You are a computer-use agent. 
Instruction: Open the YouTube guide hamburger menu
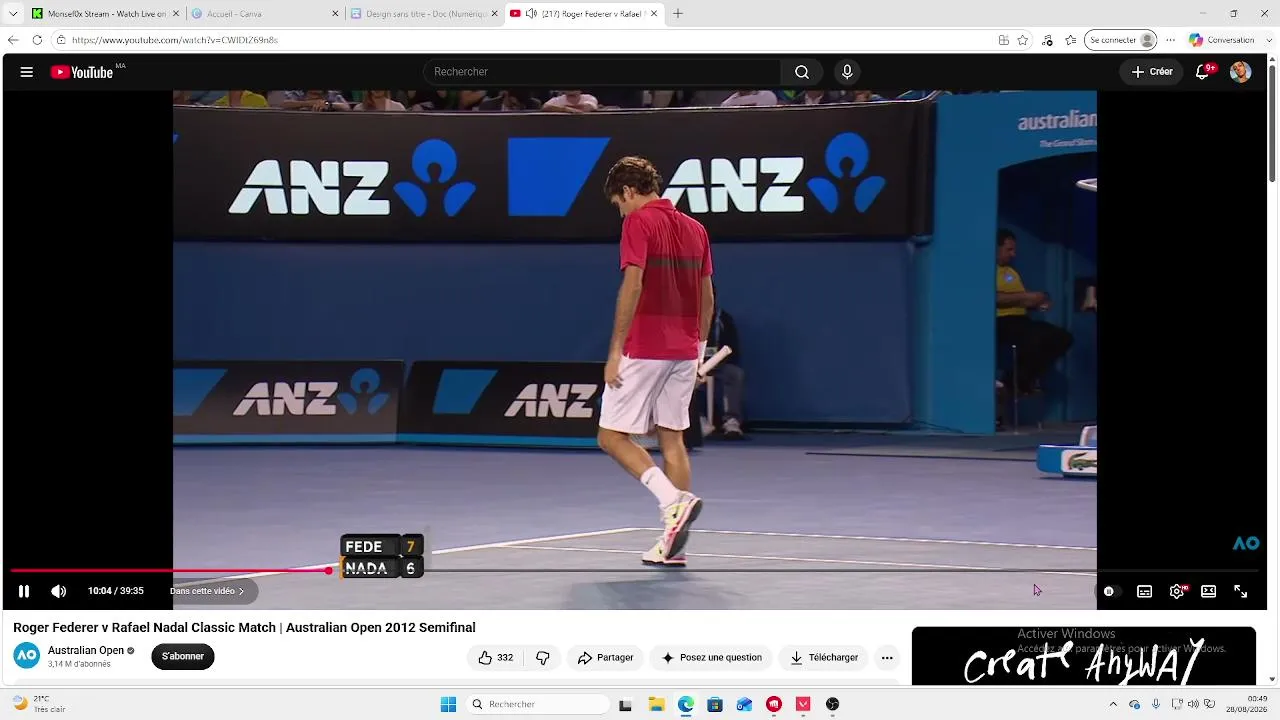[27, 72]
